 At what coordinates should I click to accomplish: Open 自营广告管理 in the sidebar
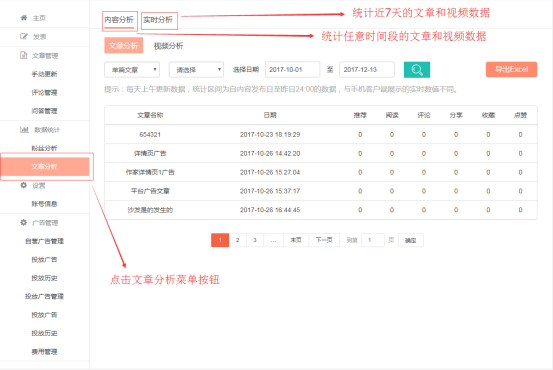(x=44, y=241)
